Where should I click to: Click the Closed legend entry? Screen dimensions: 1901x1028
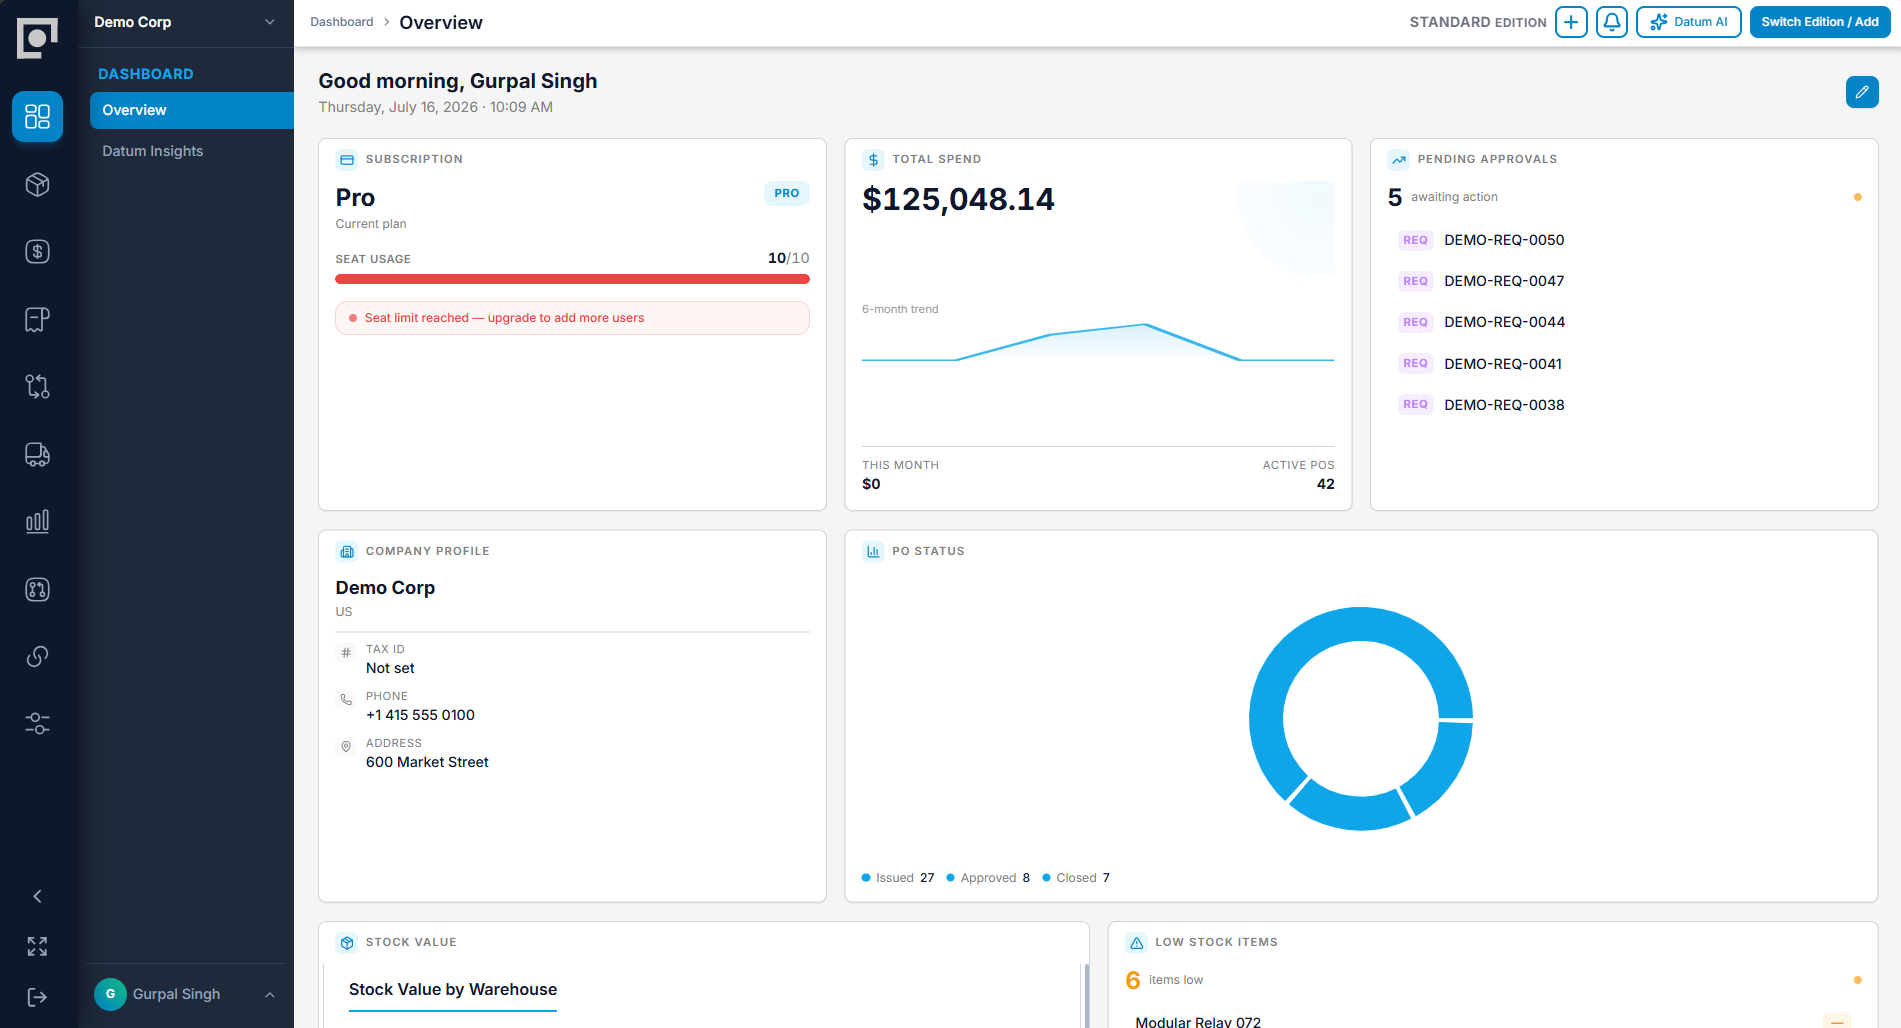(1076, 878)
